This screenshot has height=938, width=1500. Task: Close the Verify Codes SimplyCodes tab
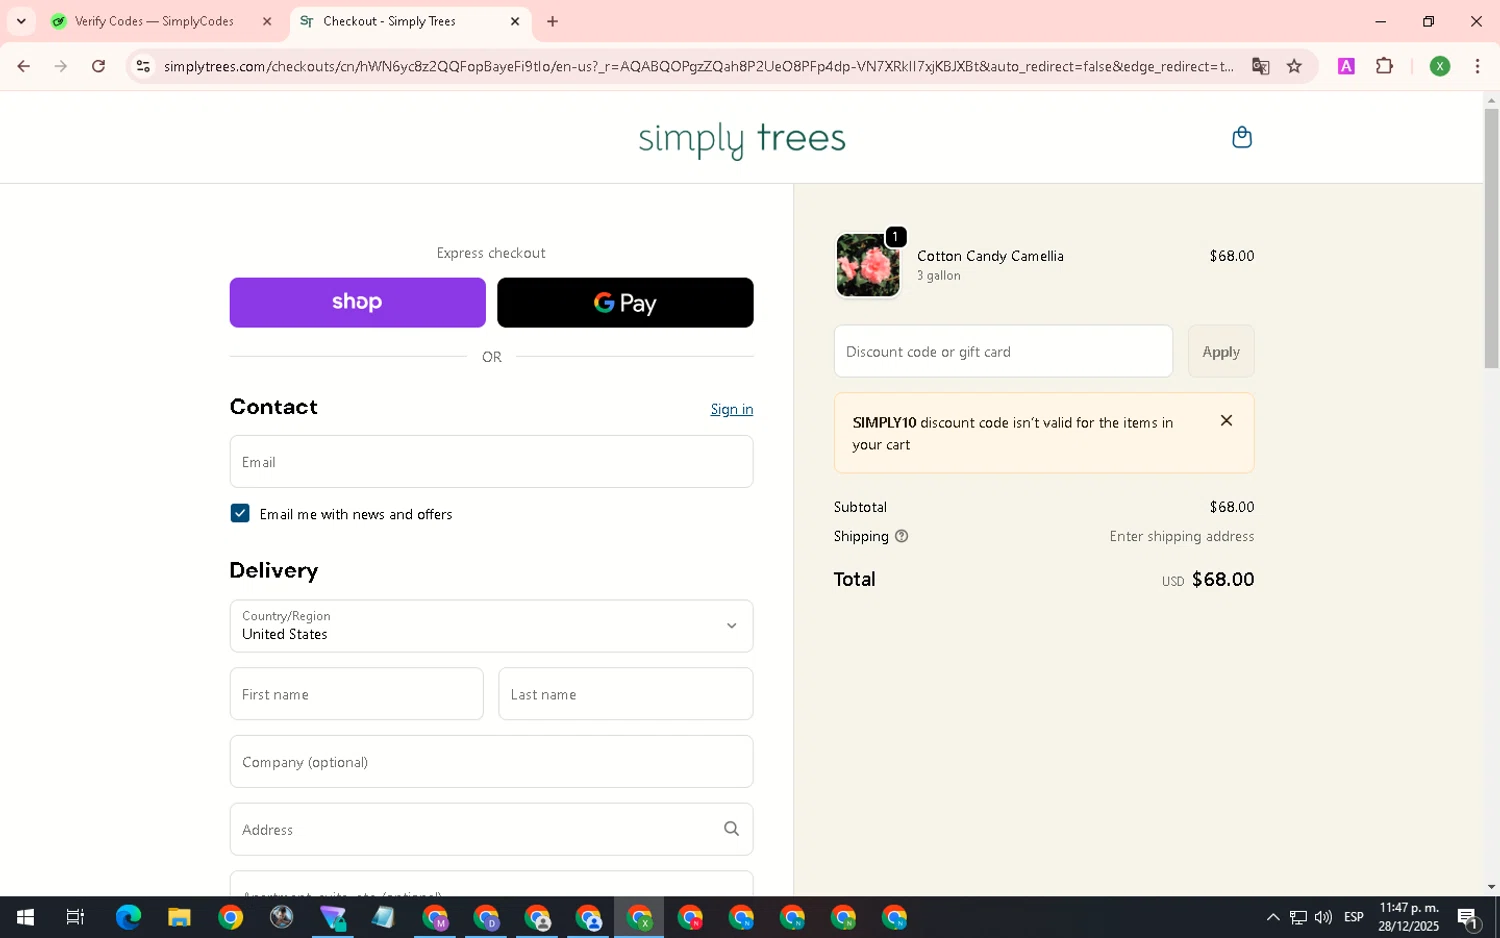267,21
